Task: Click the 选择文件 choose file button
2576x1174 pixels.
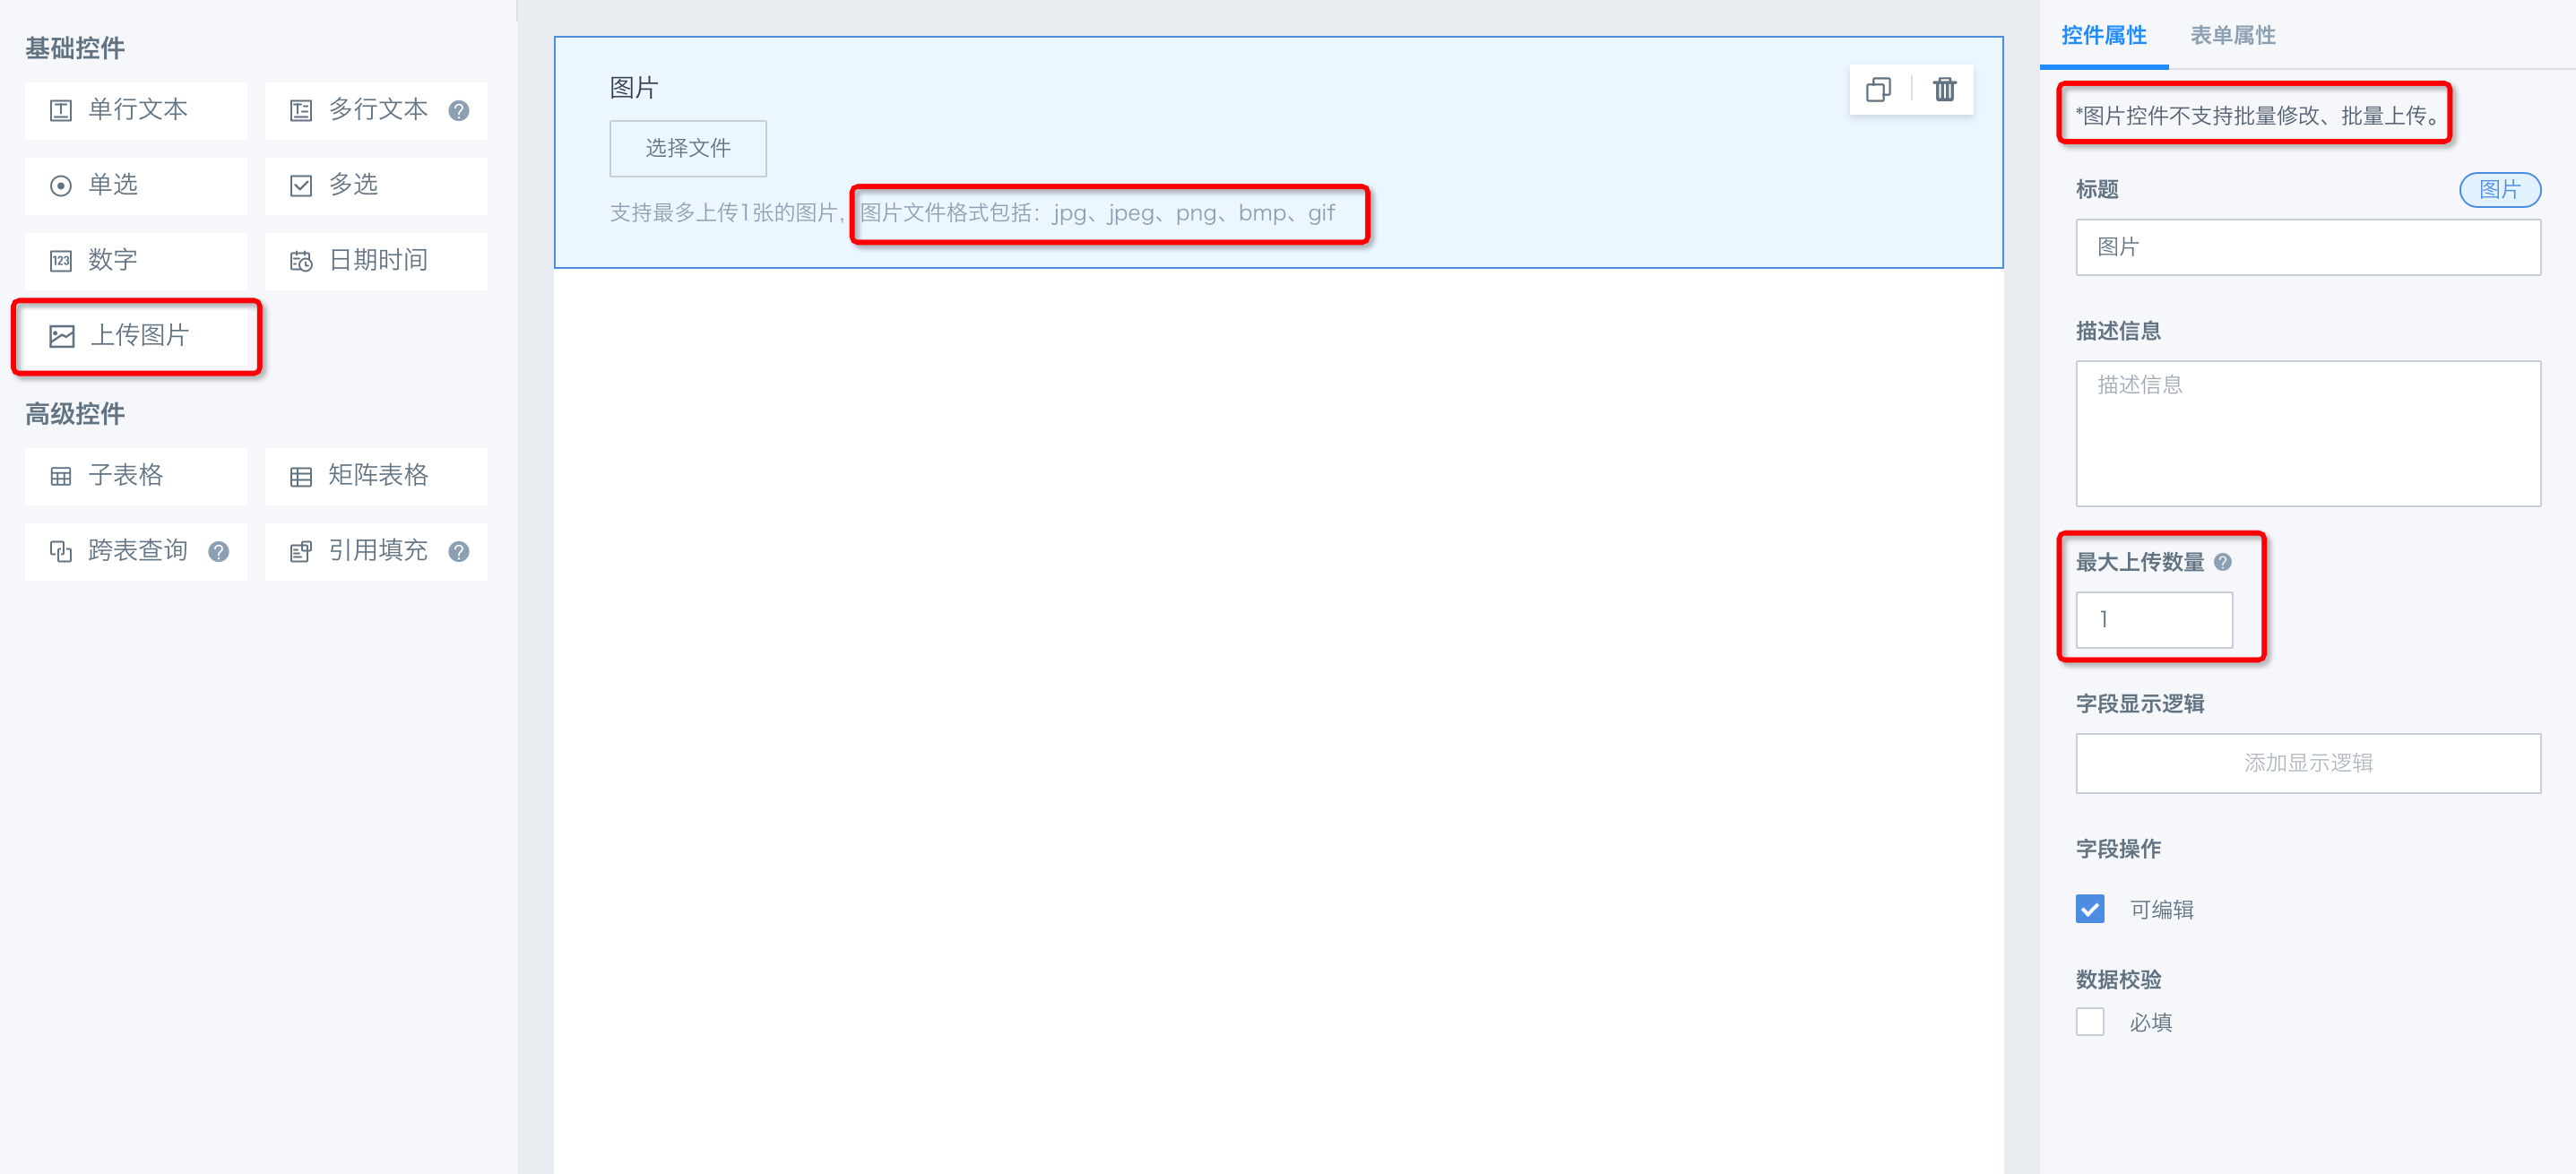Action: click(x=688, y=148)
